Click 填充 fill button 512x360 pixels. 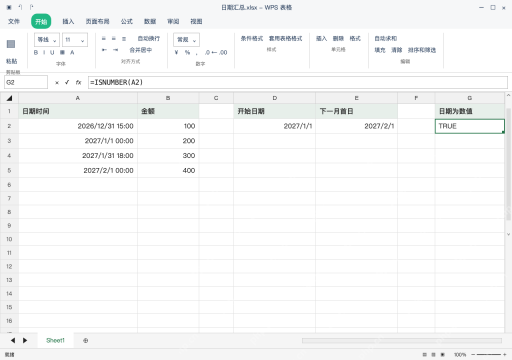(x=380, y=50)
